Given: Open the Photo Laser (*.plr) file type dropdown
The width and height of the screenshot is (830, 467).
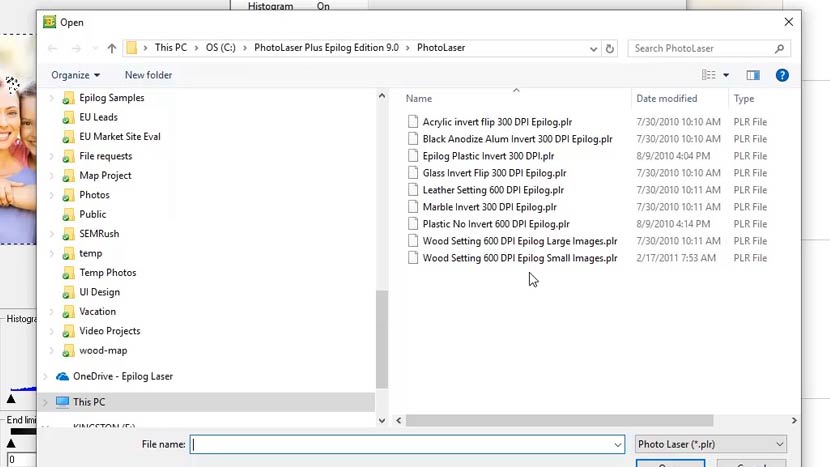Looking at the screenshot, I should pos(710,444).
